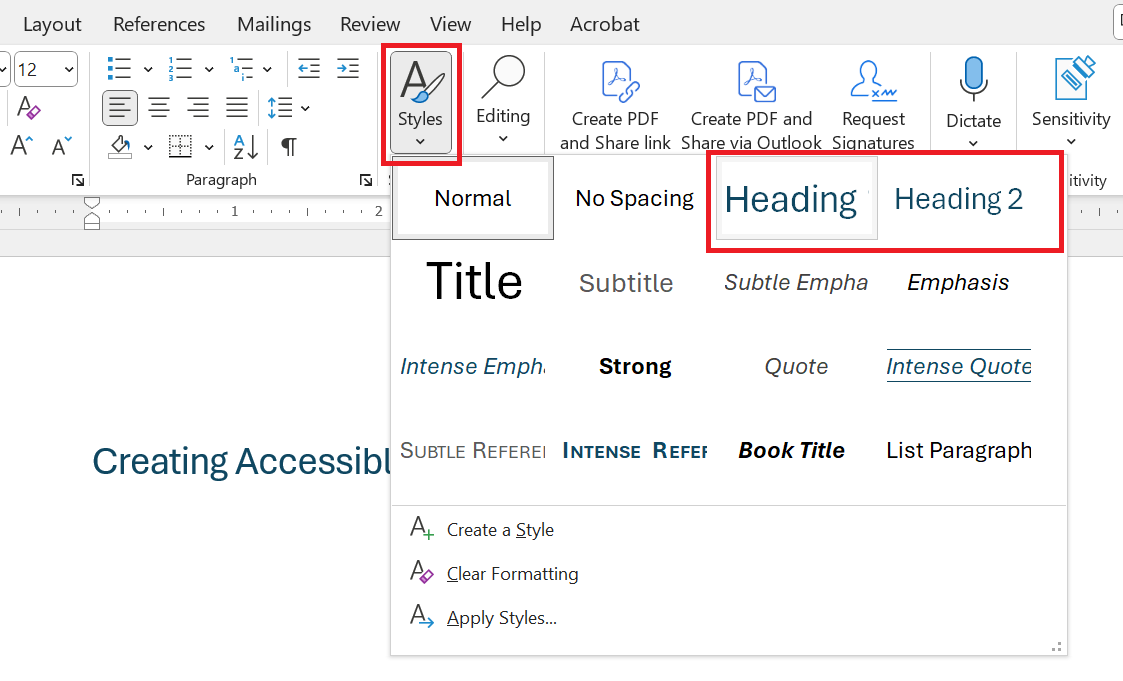Open the Layout tab
This screenshot has width=1123, height=681.
coord(52,24)
